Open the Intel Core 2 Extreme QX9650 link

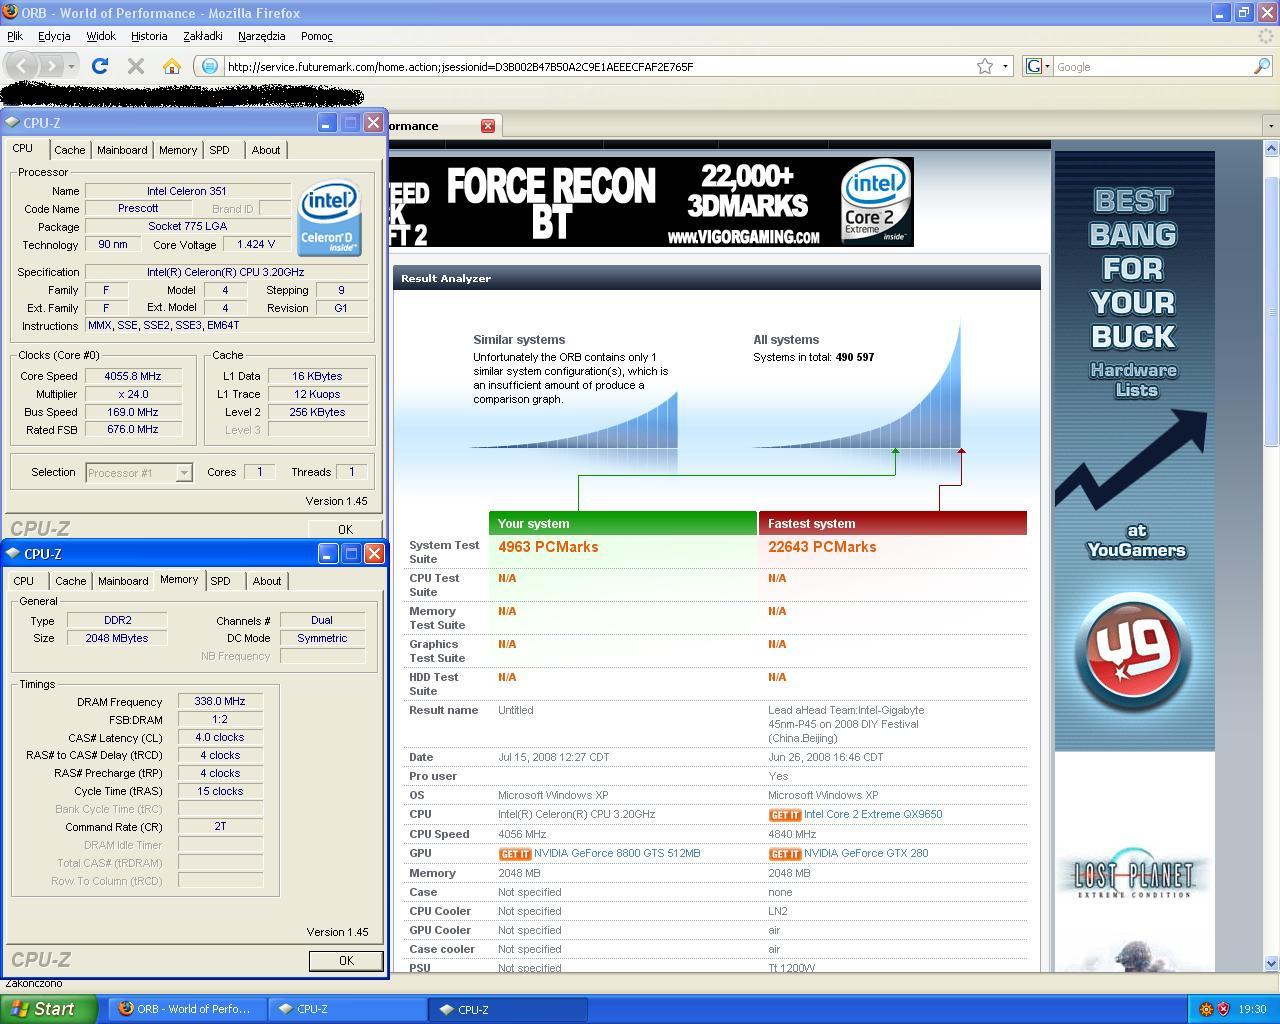pyautogui.click(x=873, y=814)
